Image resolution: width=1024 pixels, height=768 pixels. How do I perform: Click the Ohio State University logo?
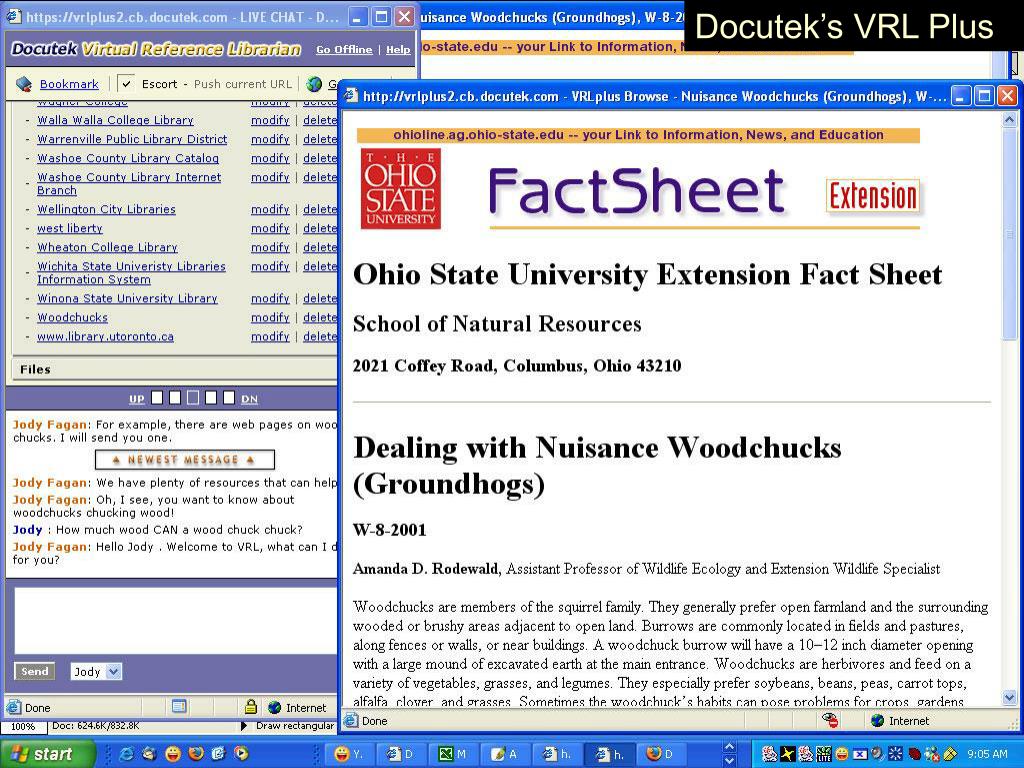(x=400, y=189)
